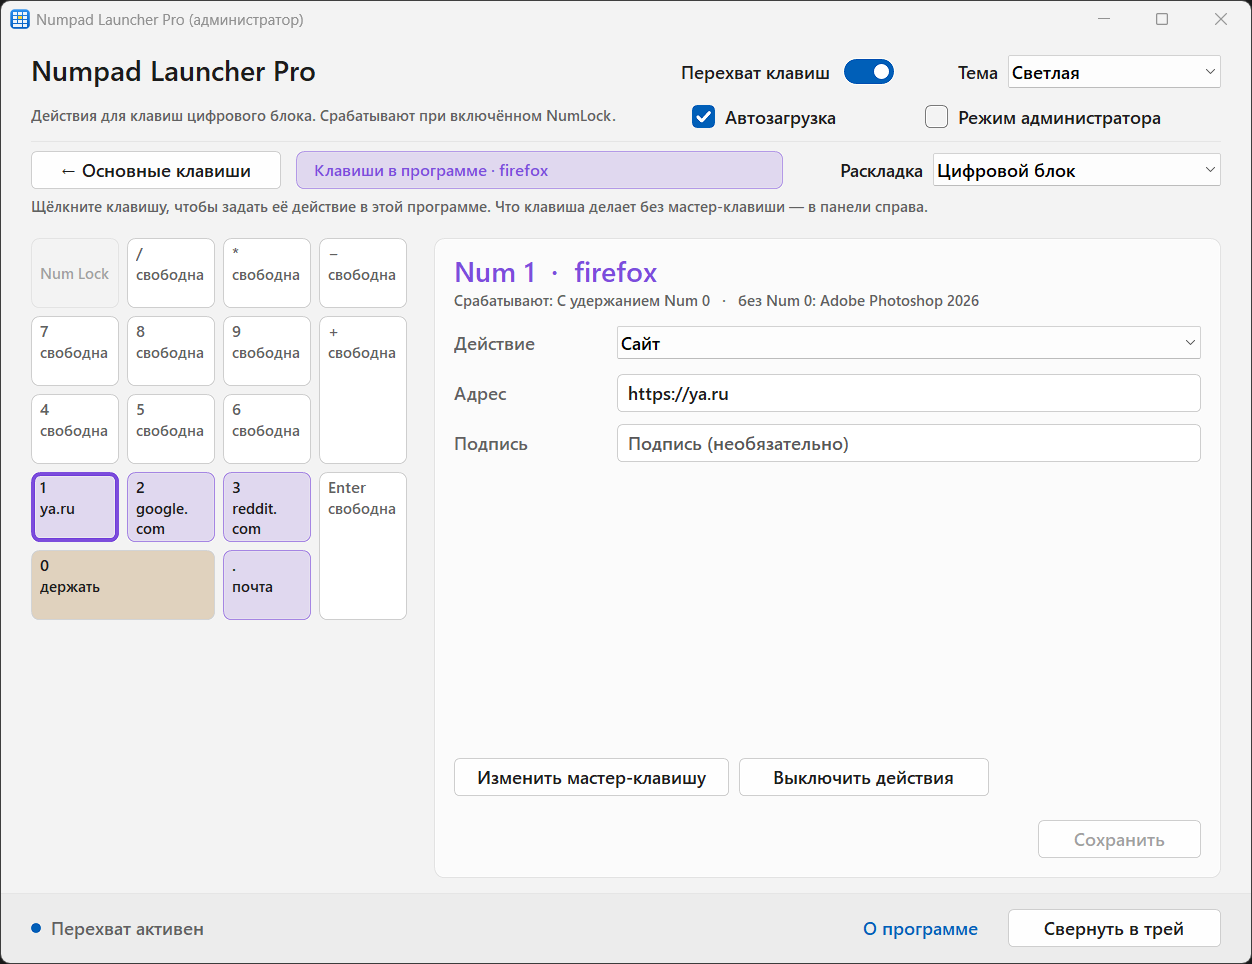Select the numpad 7 key tile
Screen dimensions: 1252x964
click(x=75, y=351)
